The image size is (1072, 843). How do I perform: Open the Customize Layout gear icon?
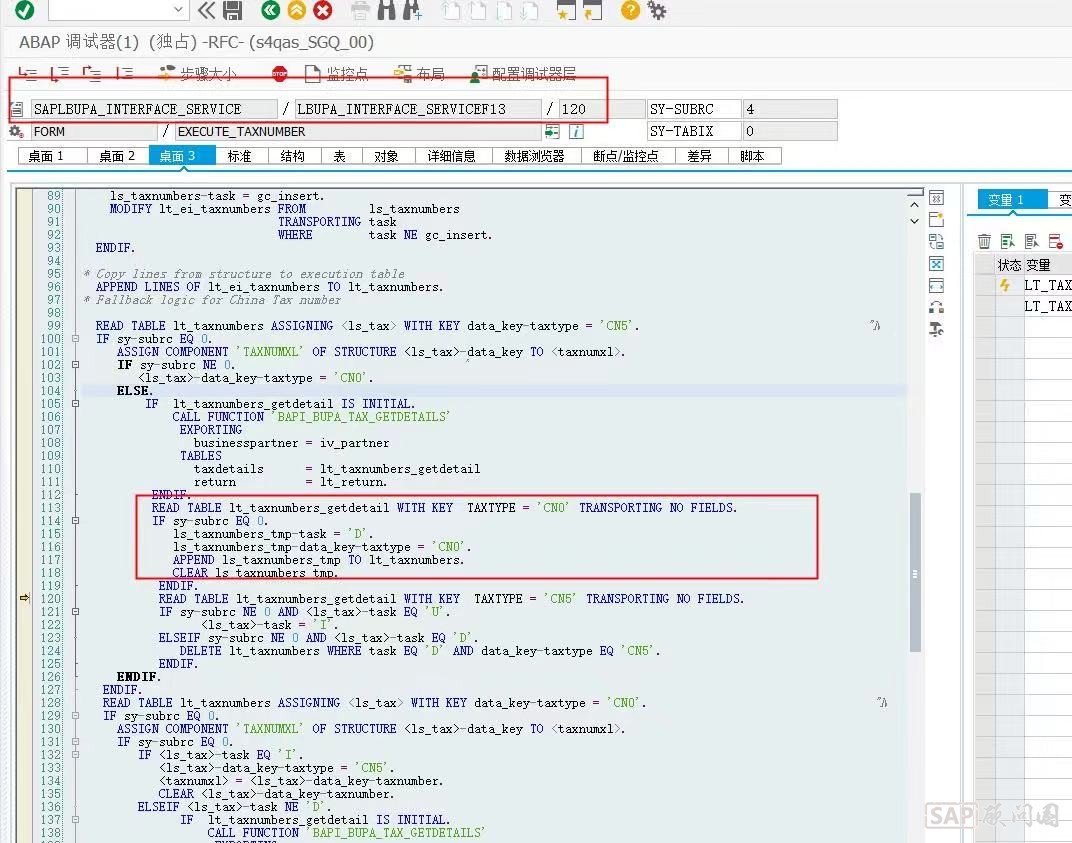(656, 10)
